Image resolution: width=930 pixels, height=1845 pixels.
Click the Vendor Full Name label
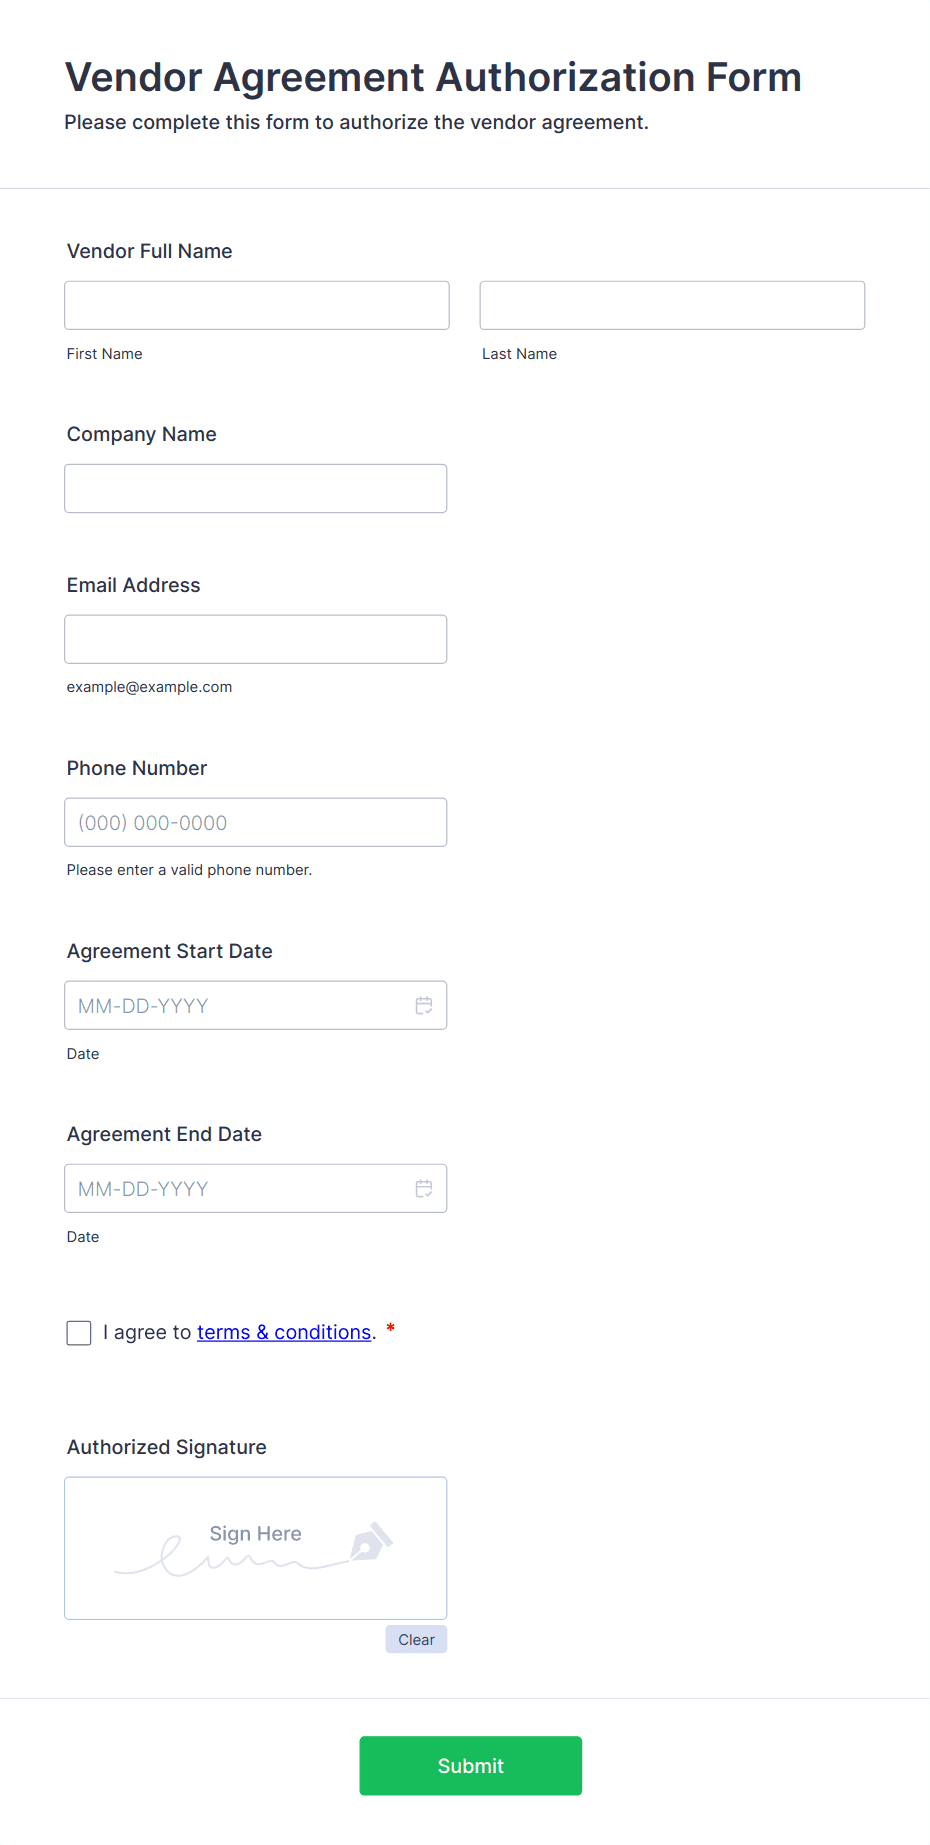[x=150, y=252]
